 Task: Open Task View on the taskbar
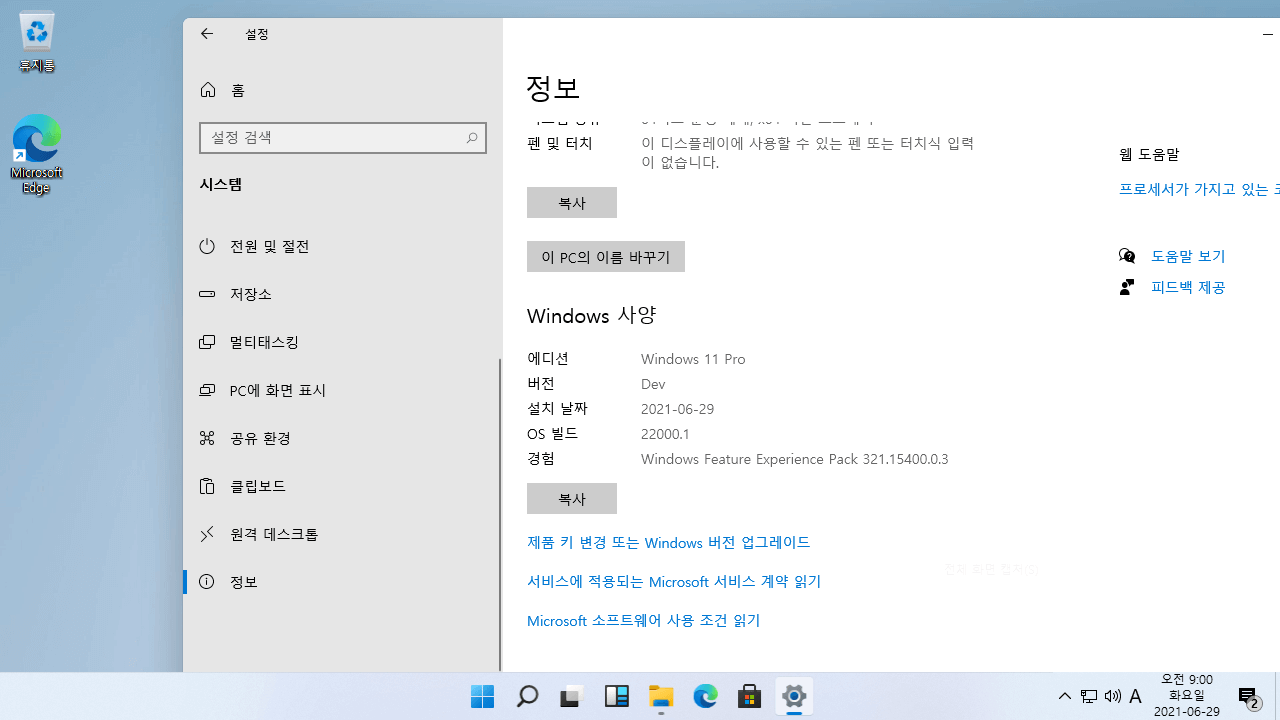click(571, 696)
